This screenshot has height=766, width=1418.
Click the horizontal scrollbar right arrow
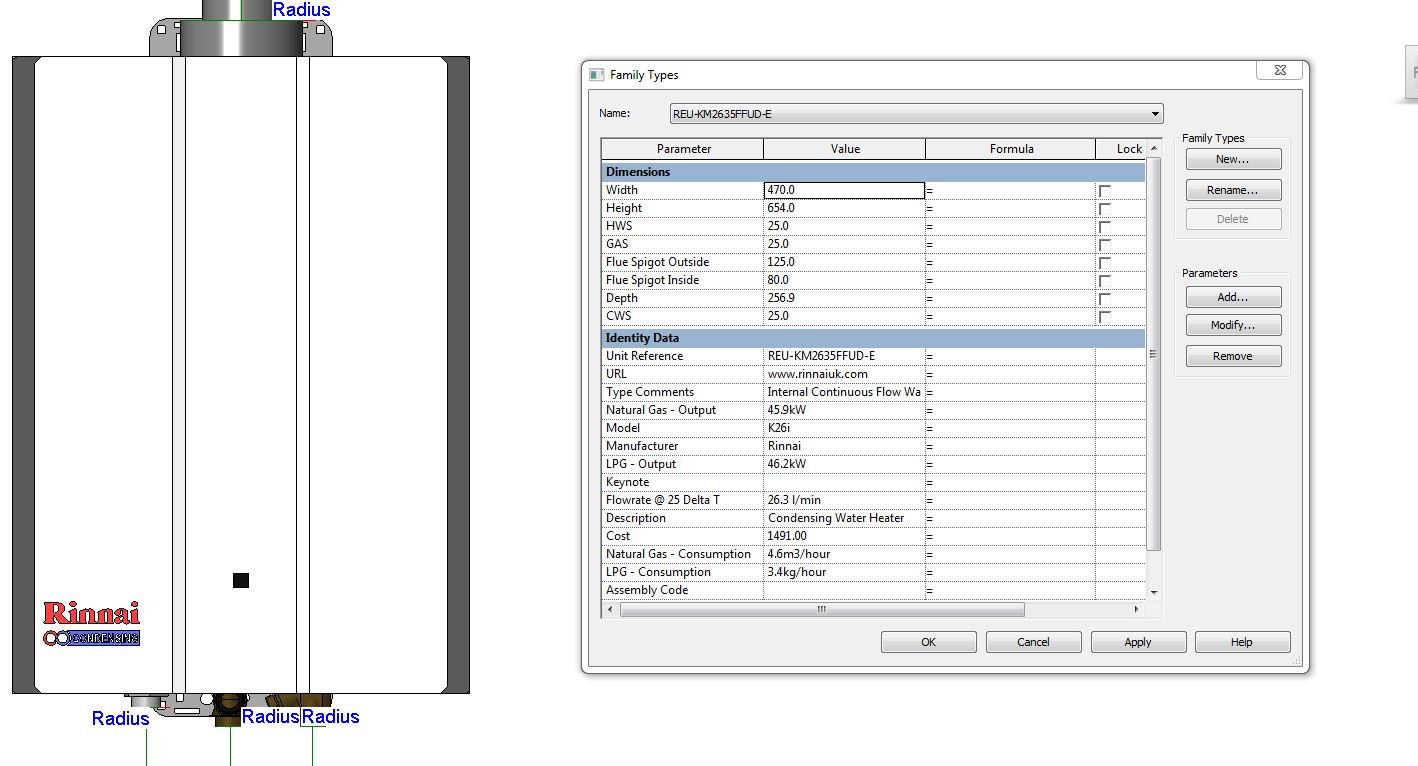coord(1136,609)
